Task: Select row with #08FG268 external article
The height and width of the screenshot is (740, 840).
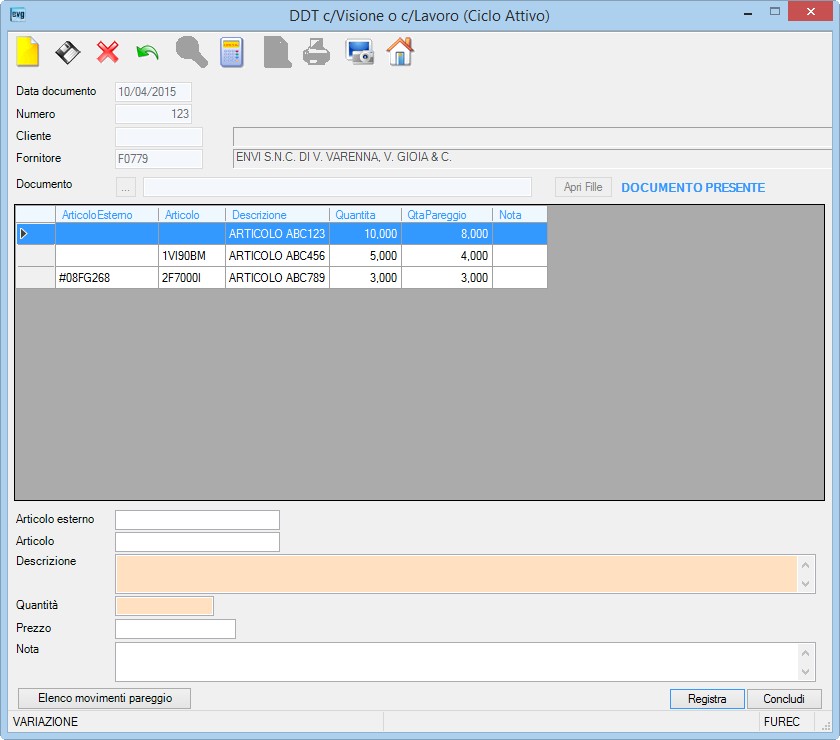Action: point(282,278)
